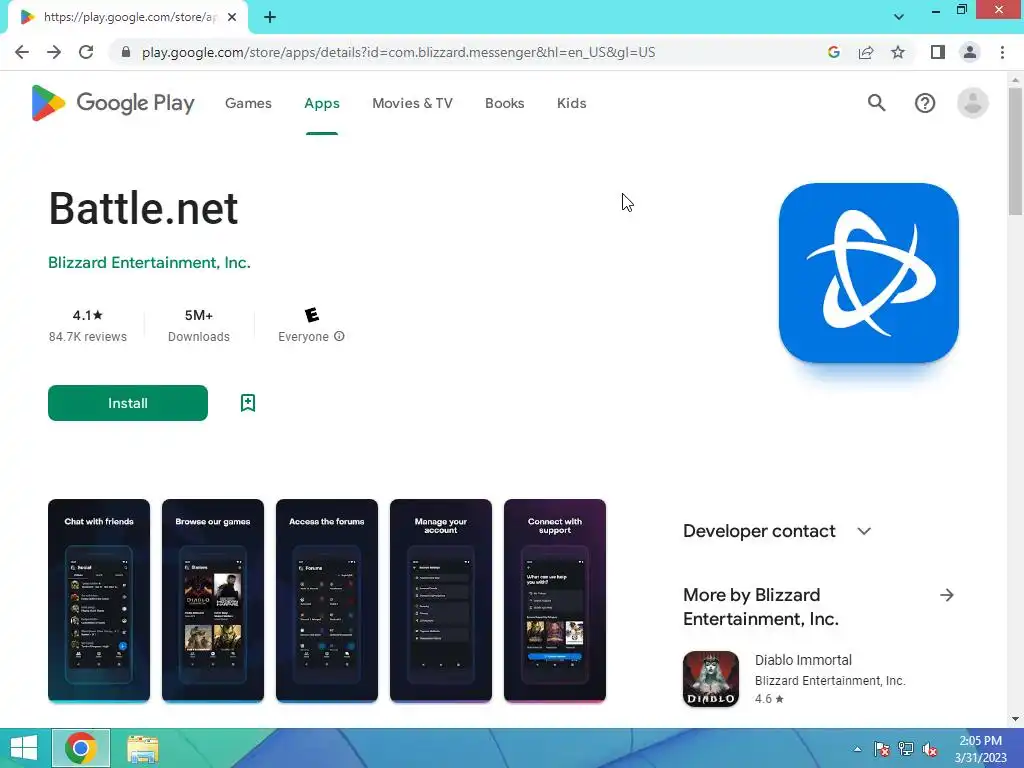This screenshot has width=1024, height=768.
Task: Click the Diablo Immortal app icon
Action: pyautogui.click(x=711, y=679)
